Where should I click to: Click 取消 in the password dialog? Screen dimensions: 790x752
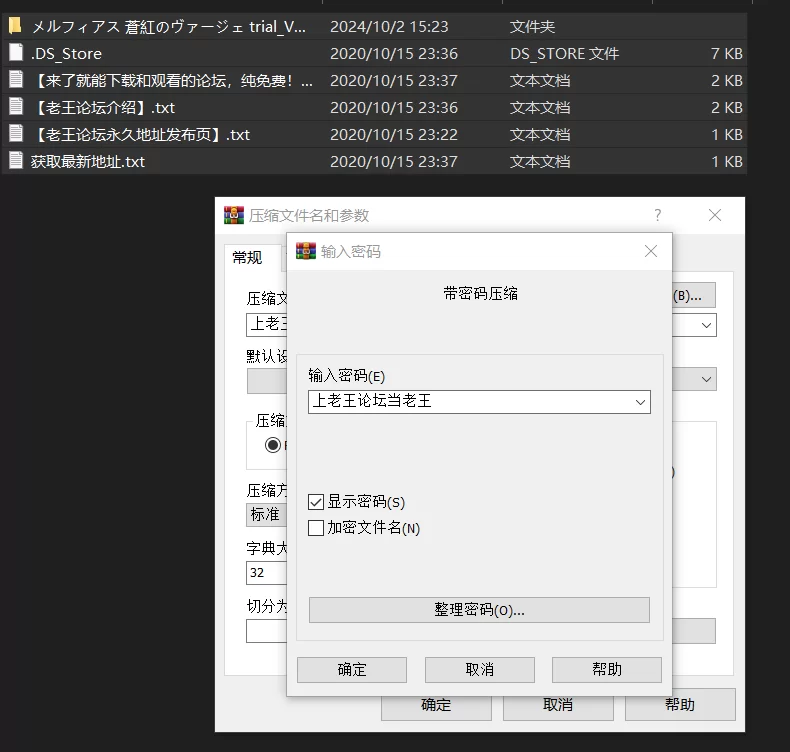click(479, 670)
